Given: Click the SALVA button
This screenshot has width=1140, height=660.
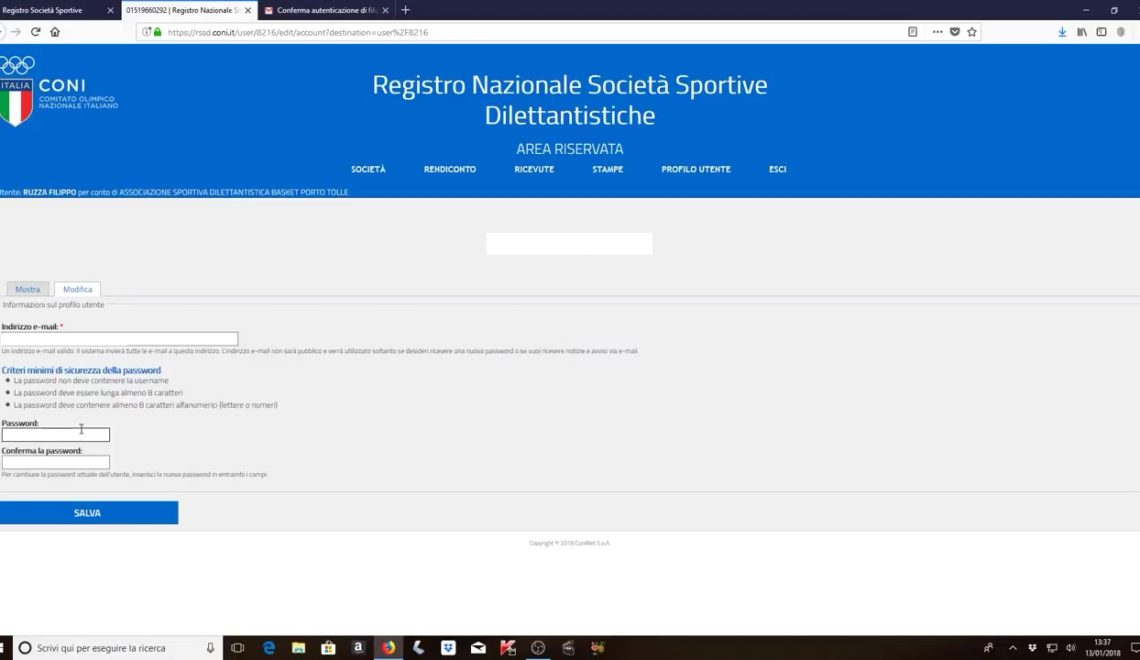Looking at the screenshot, I should coord(89,512).
